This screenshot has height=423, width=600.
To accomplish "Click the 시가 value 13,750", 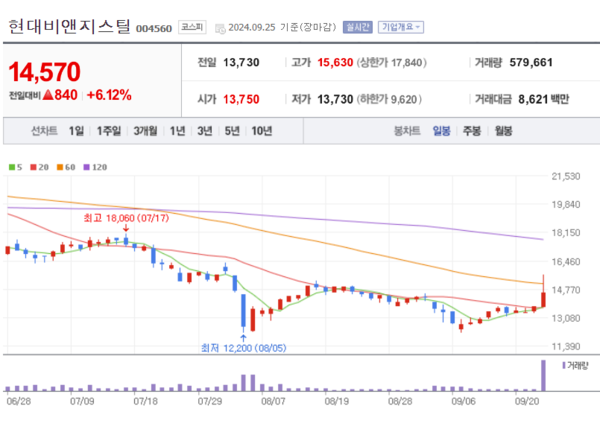I will [241, 99].
